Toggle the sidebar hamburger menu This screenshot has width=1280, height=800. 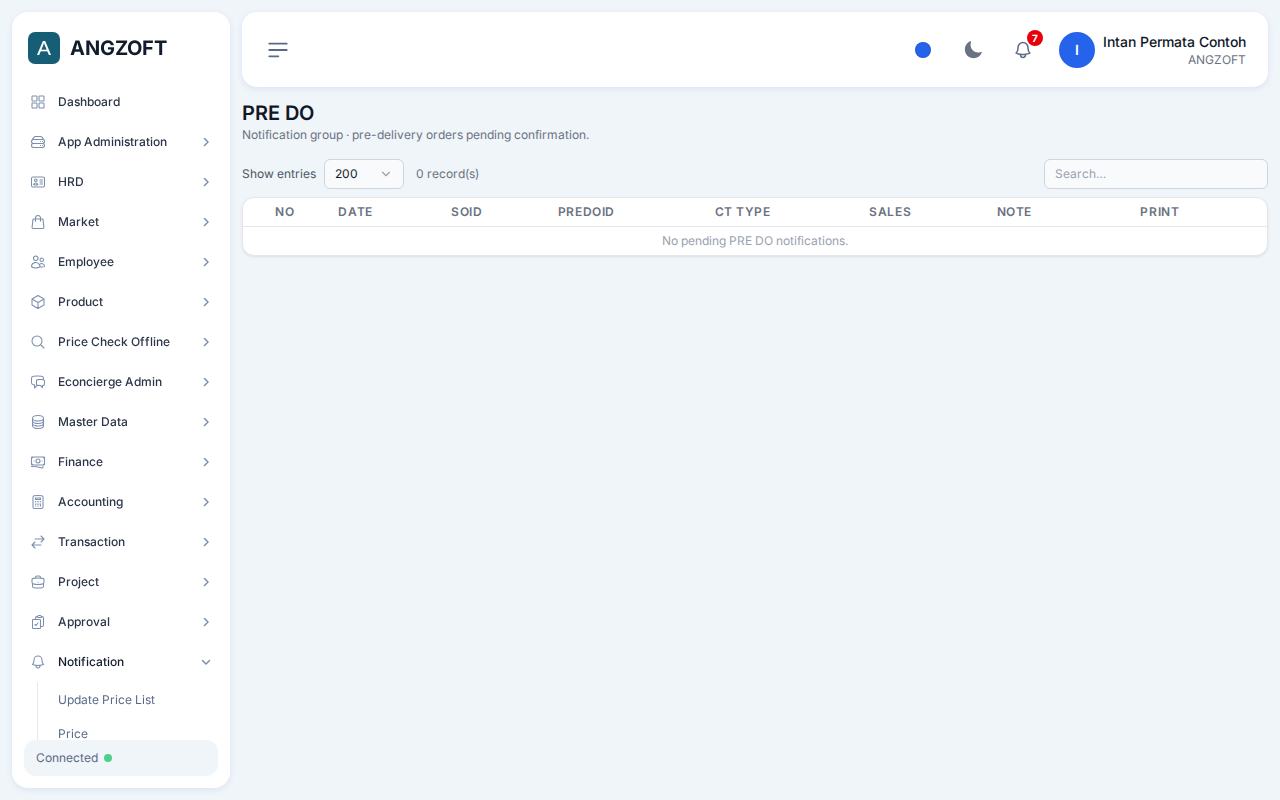tap(278, 50)
